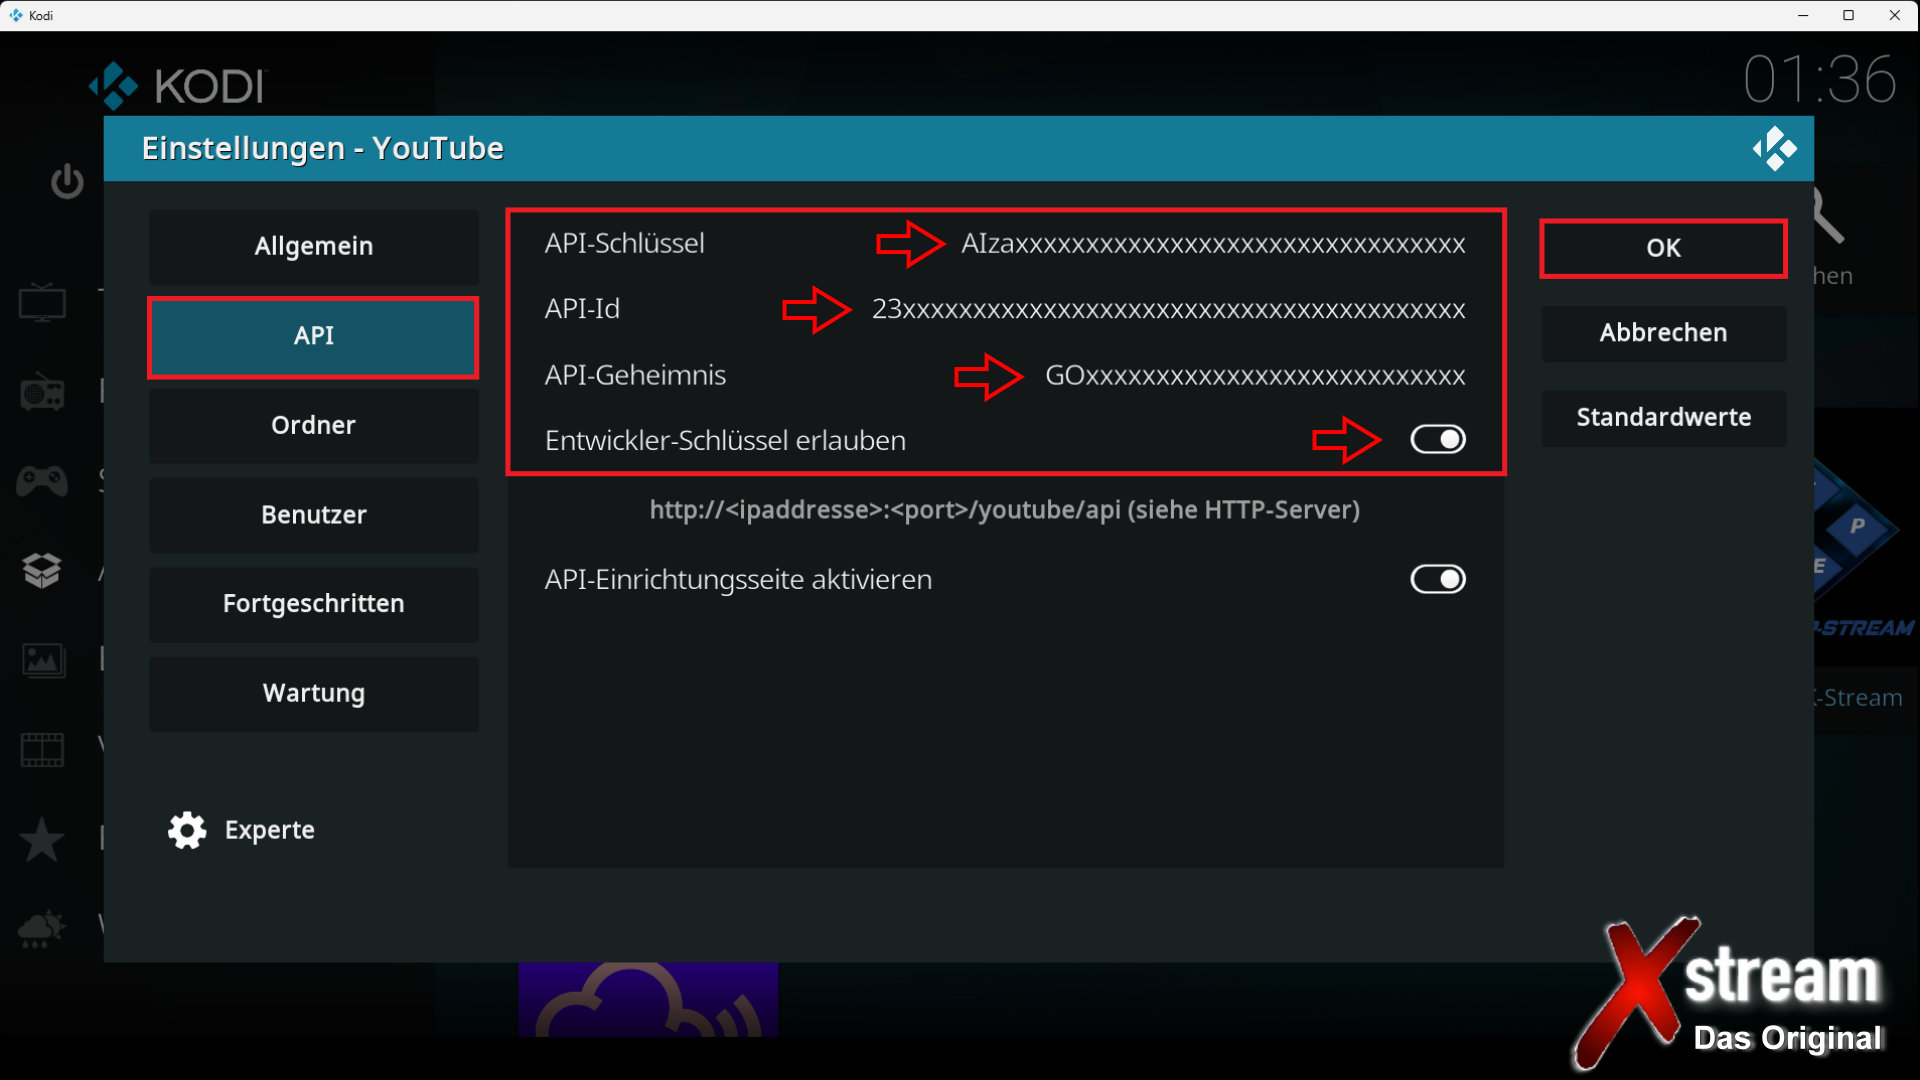Click the Abbrechen button
This screenshot has width=1920, height=1080.
click(1662, 333)
